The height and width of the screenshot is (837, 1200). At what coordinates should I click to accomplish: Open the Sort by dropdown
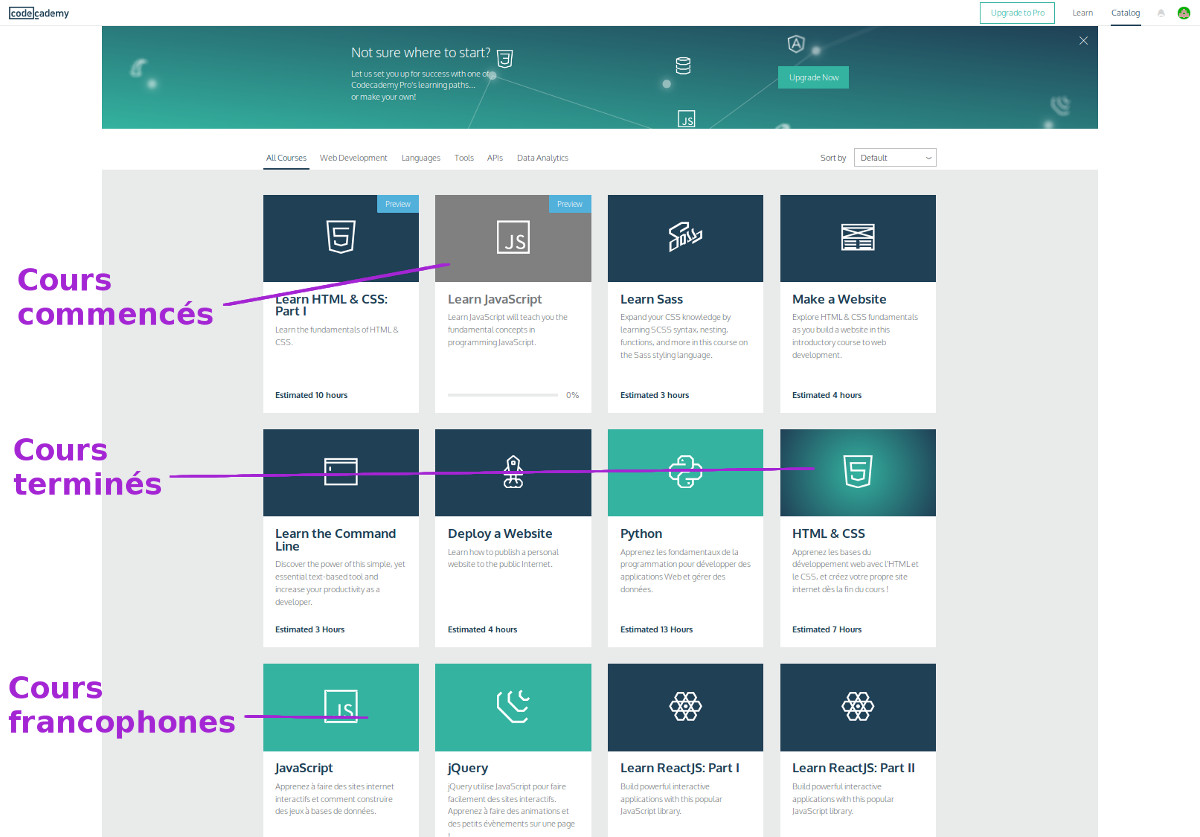[x=894, y=157]
